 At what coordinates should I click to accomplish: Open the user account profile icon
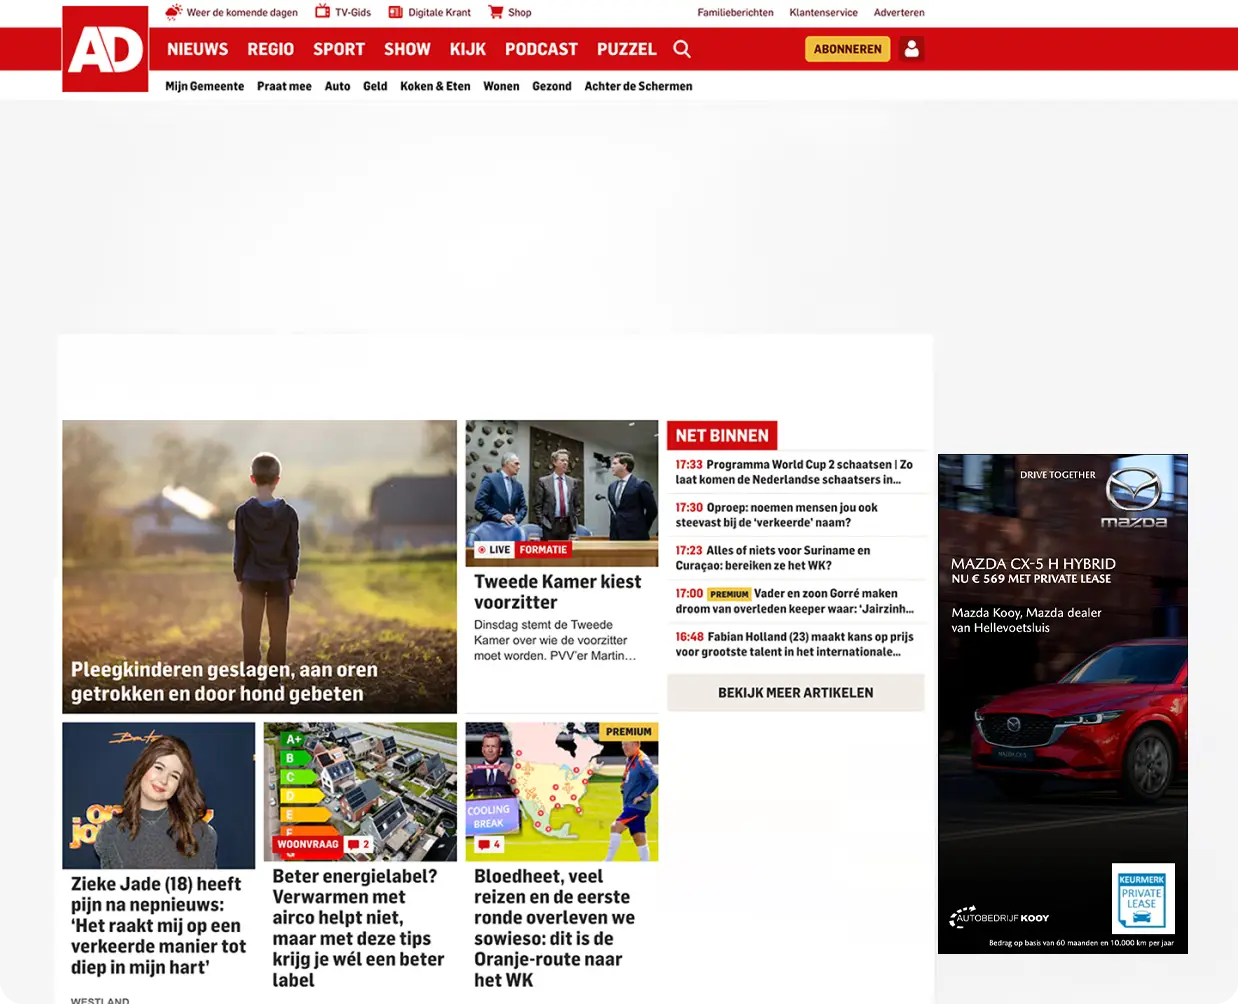pyautogui.click(x=911, y=49)
